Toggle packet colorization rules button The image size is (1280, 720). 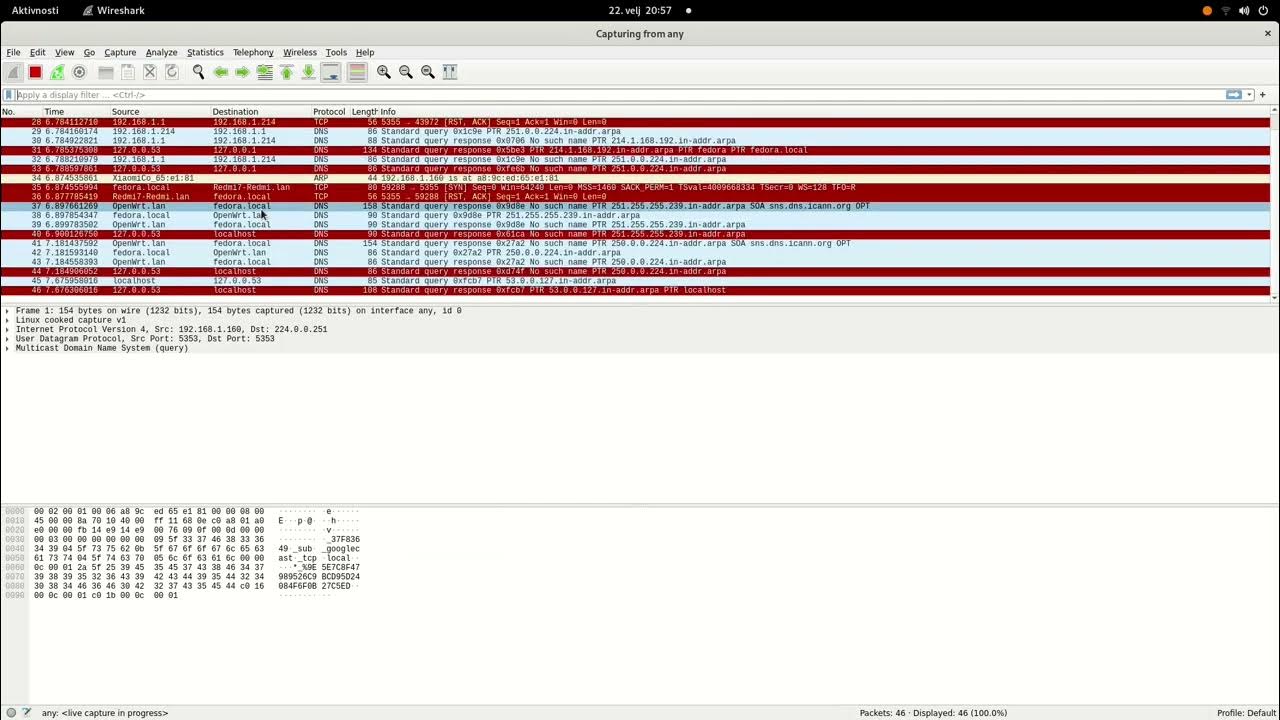356,72
